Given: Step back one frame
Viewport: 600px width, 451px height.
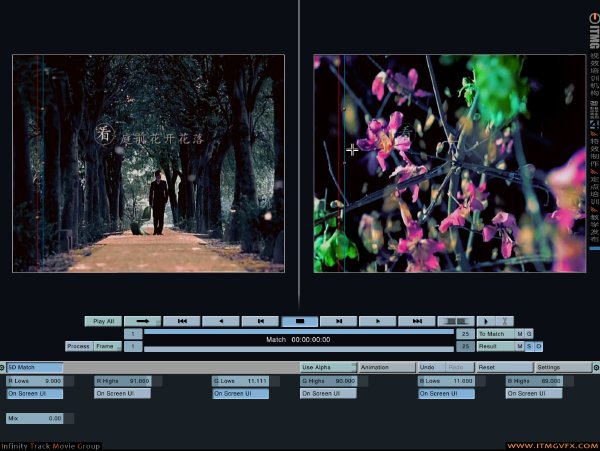Looking at the screenshot, I should (260, 321).
